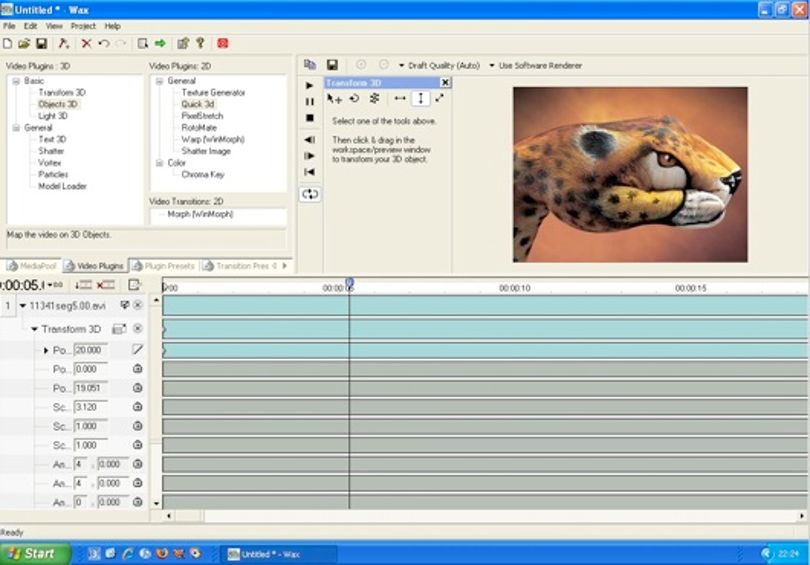Screen dimensions: 810x565
Task: Select the horizontal move arrow tool
Action: tap(400, 98)
